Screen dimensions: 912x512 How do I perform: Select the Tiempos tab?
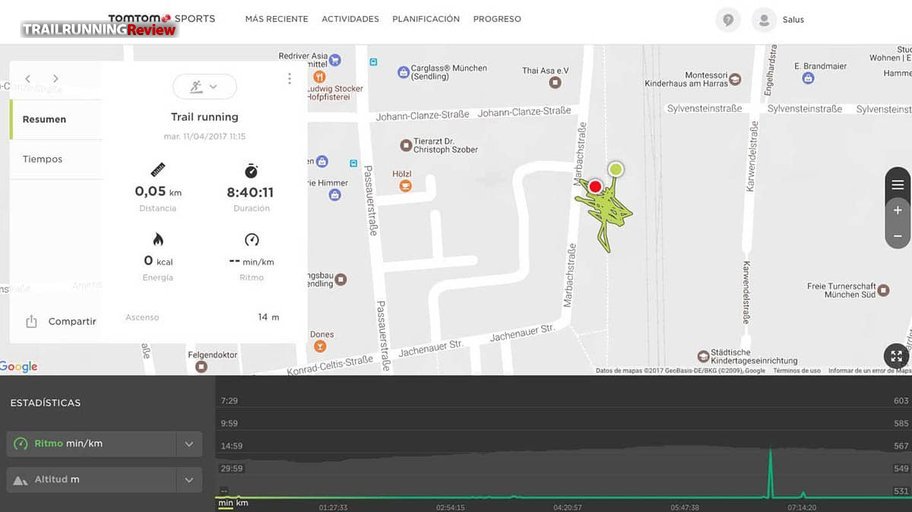point(56,159)
